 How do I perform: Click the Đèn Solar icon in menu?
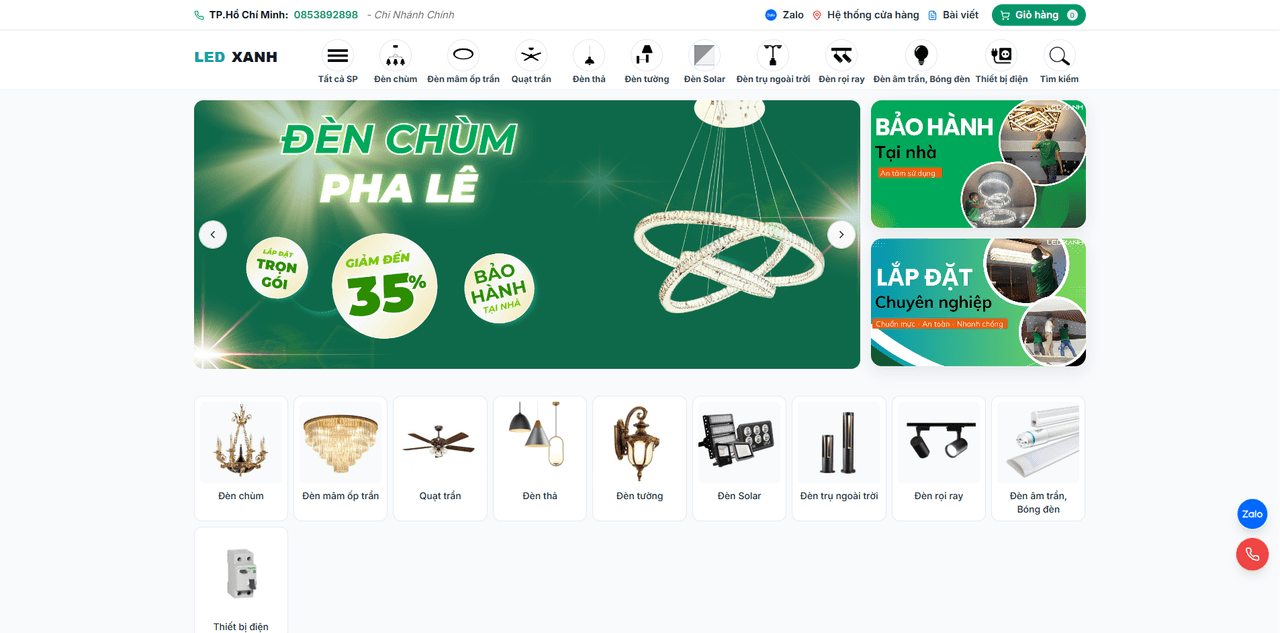click(x=703, y=56)
